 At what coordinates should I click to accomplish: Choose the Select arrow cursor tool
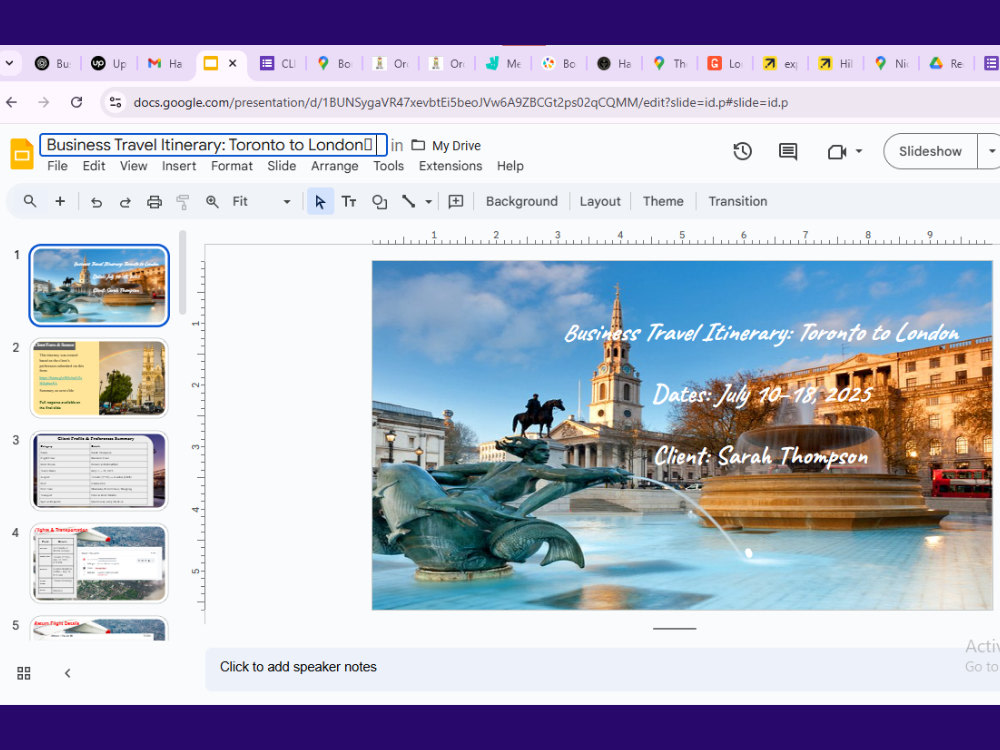(x=320, y=202)
